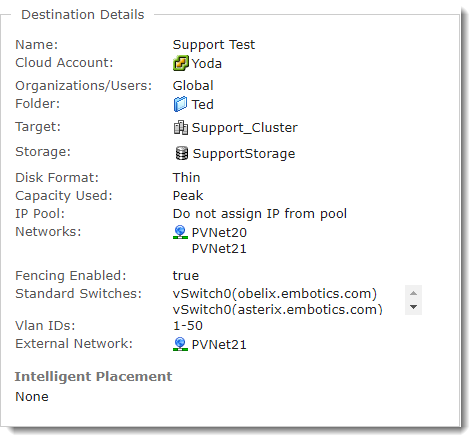Click the Networks label
The width and height of the screenshot is (476, 442).
(x=48, y=232)
